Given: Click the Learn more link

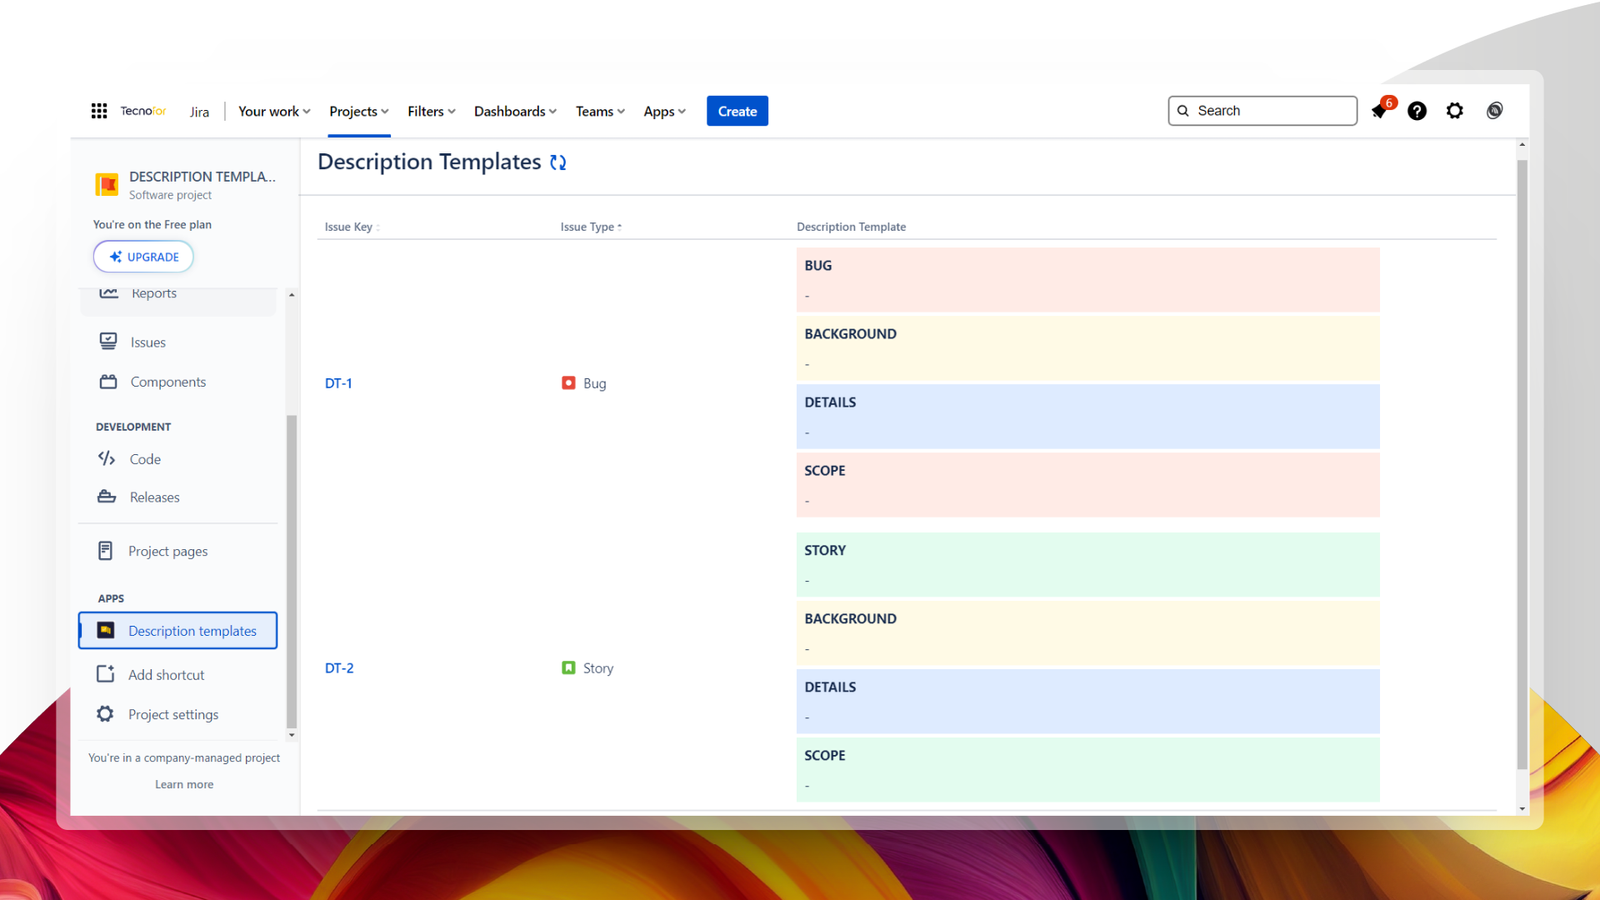Looking at the screenshot, I should tap(184, 784).
